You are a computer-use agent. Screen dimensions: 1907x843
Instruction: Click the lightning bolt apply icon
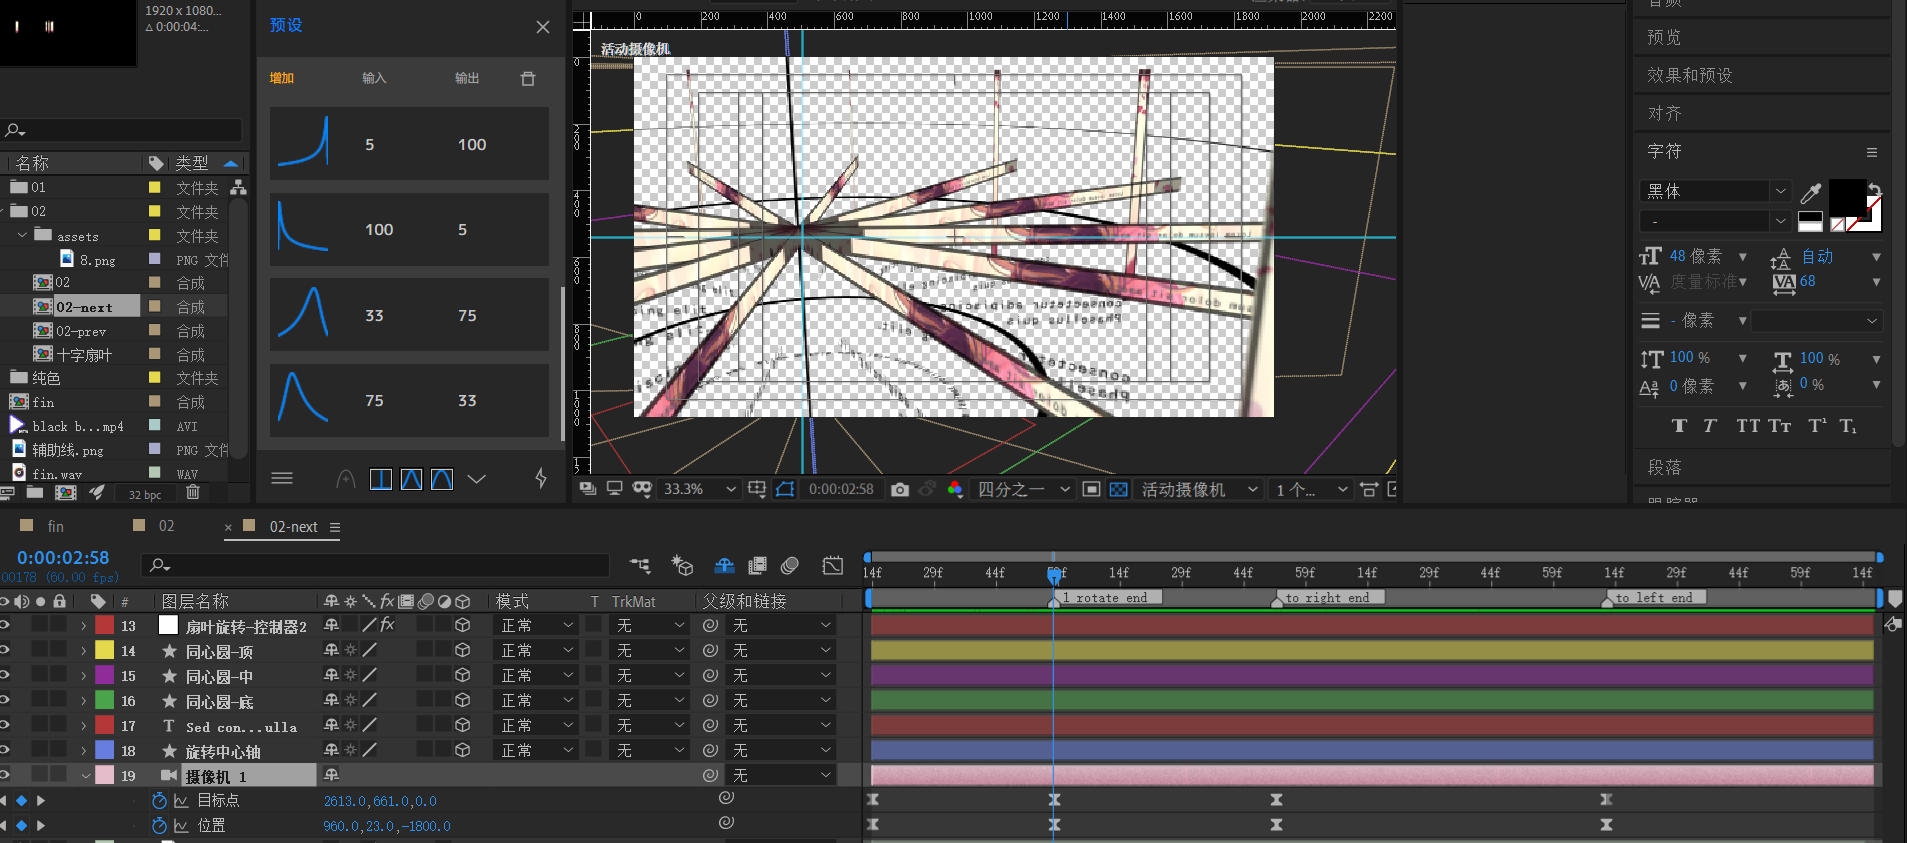pyautogui.click(x=541, y=478)
